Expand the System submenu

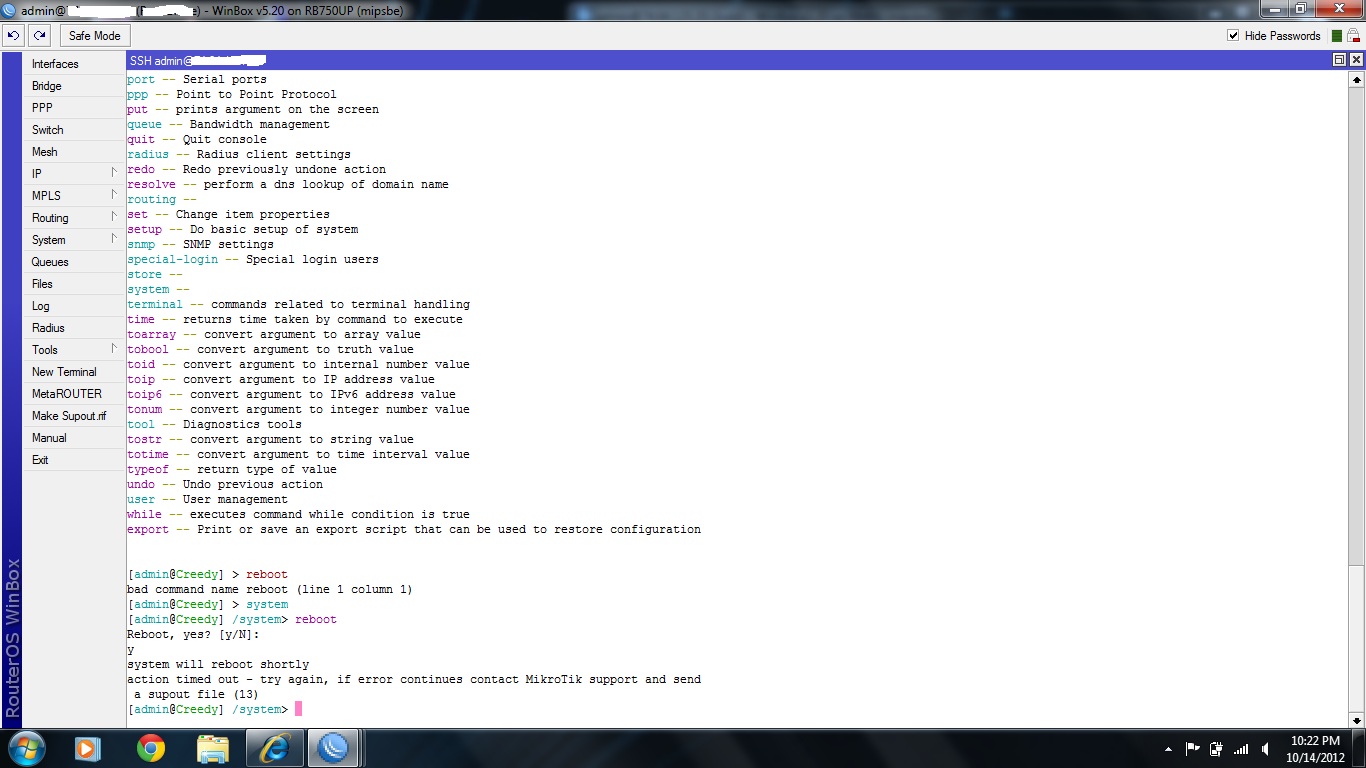(72, 240)
